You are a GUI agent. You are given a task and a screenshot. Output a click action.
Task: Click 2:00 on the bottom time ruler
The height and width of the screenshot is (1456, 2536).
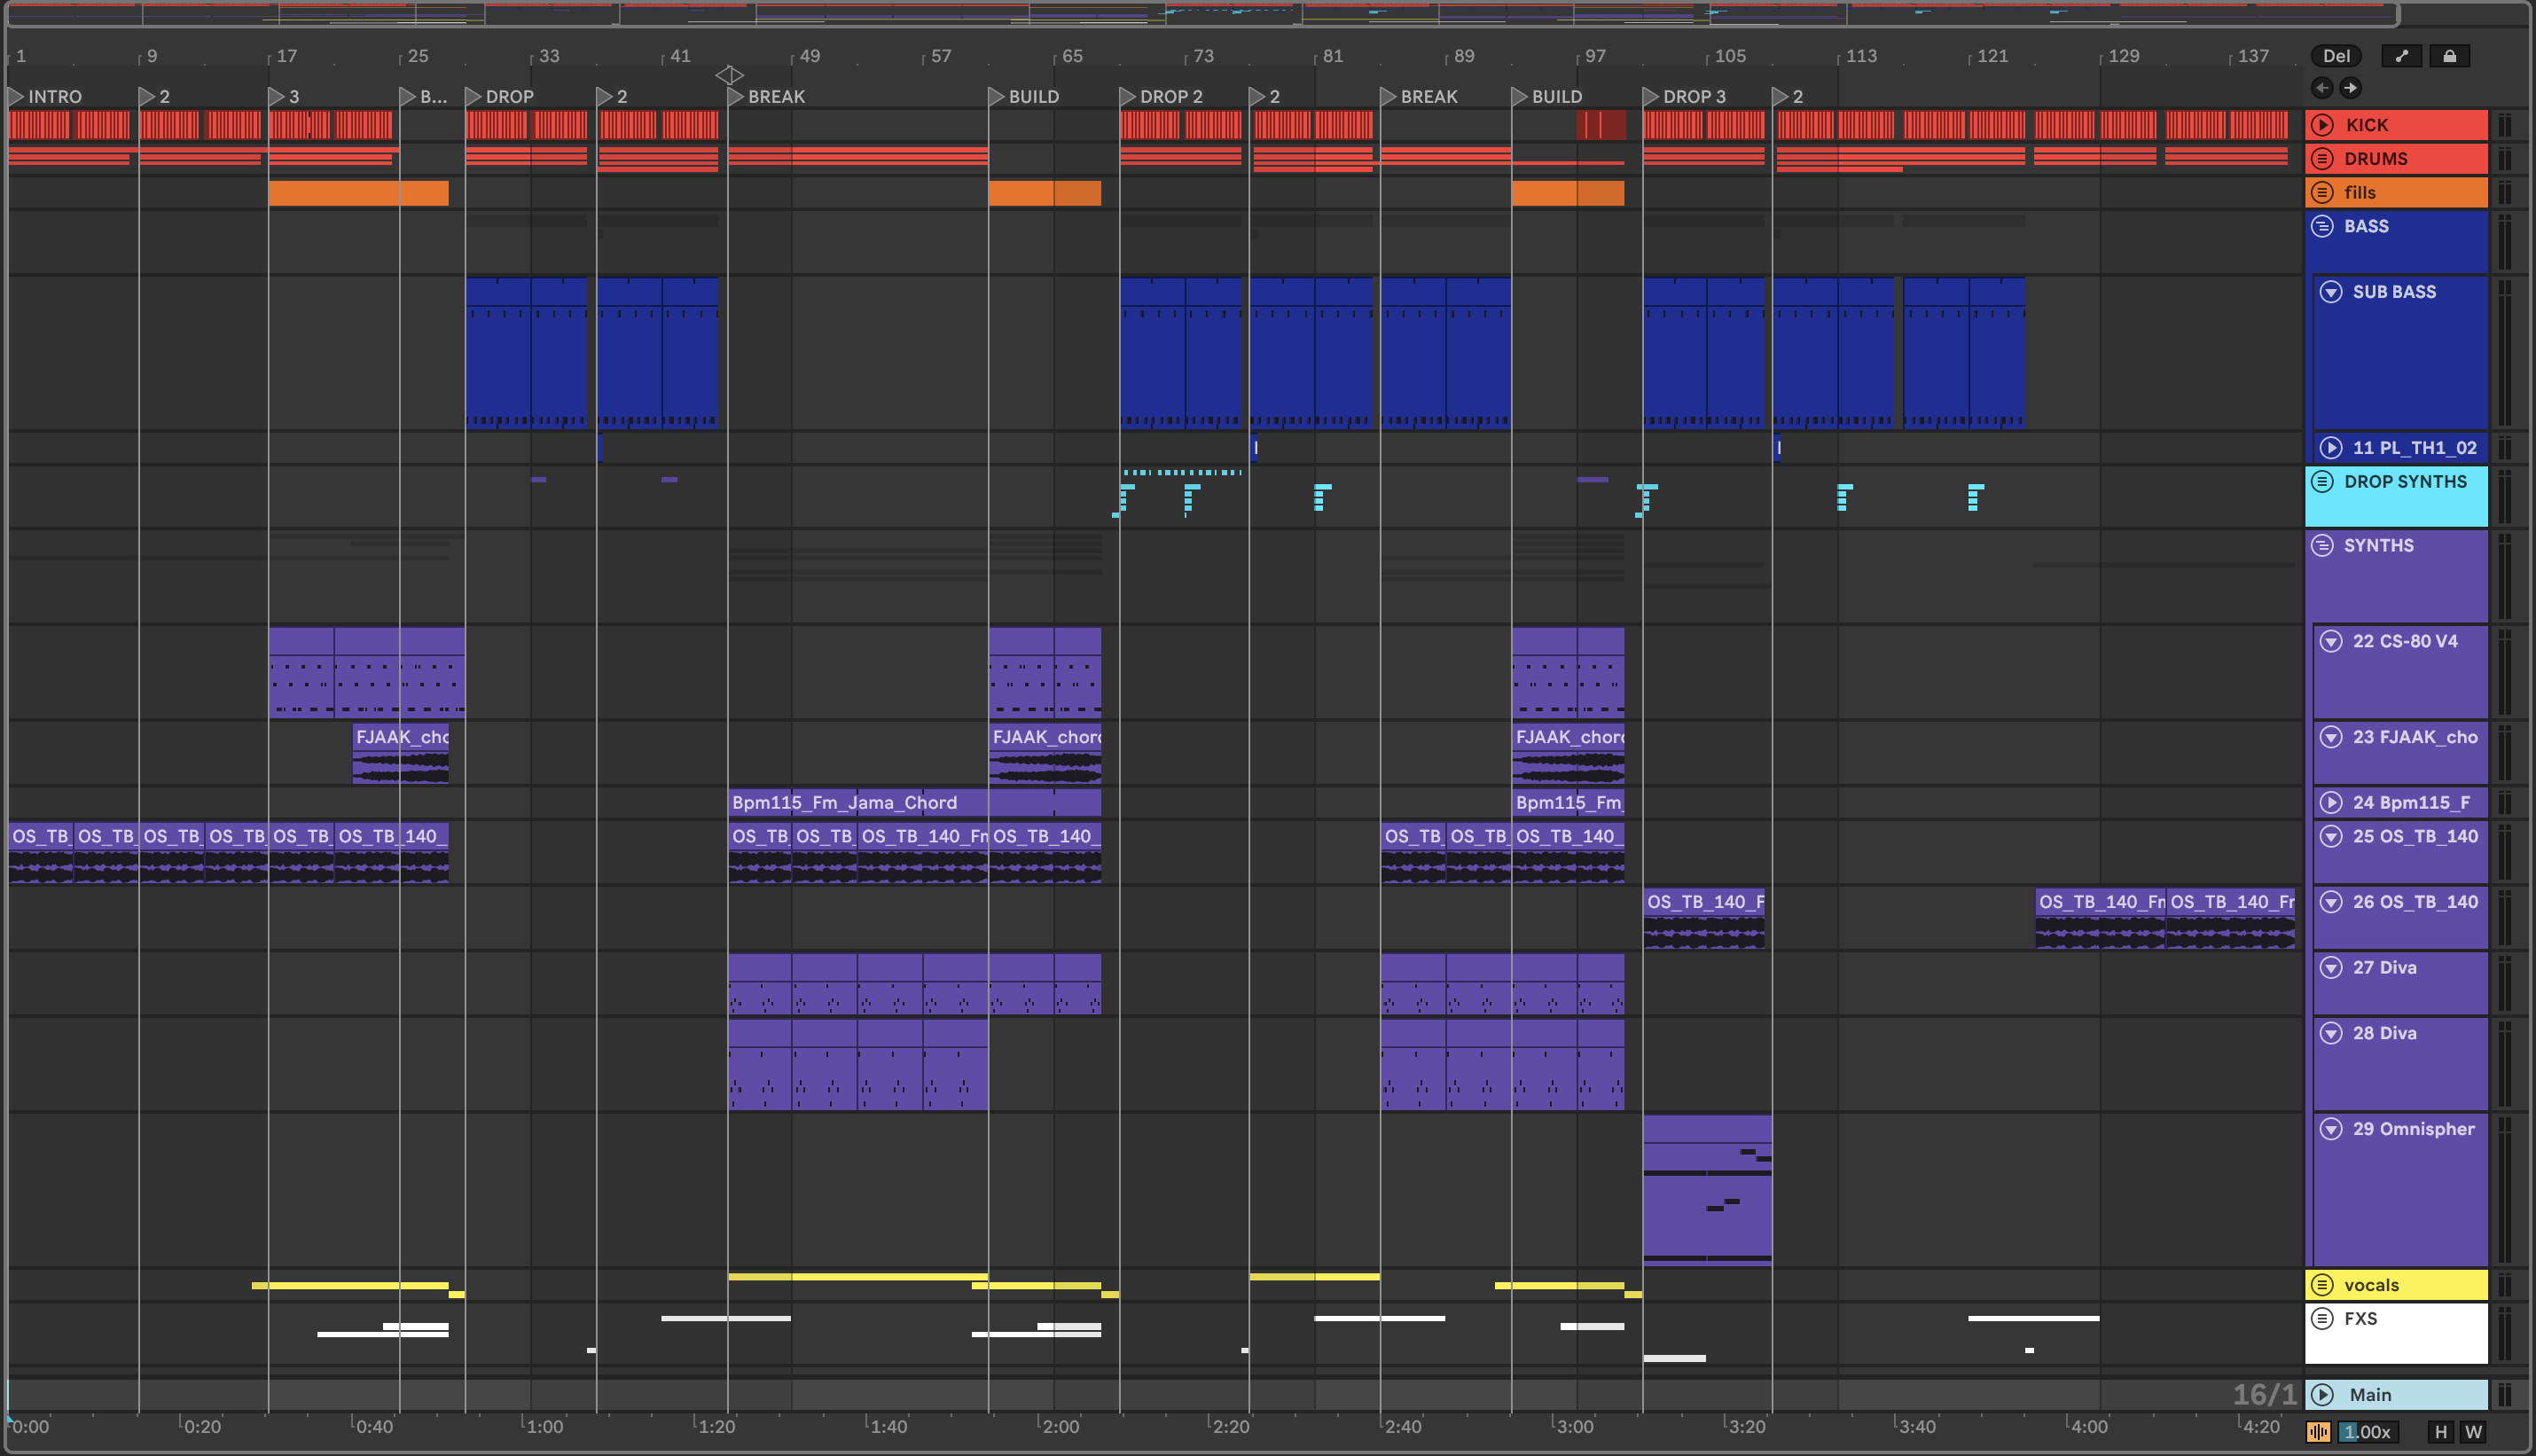pyautogui.click(x=1060, y=1427)
